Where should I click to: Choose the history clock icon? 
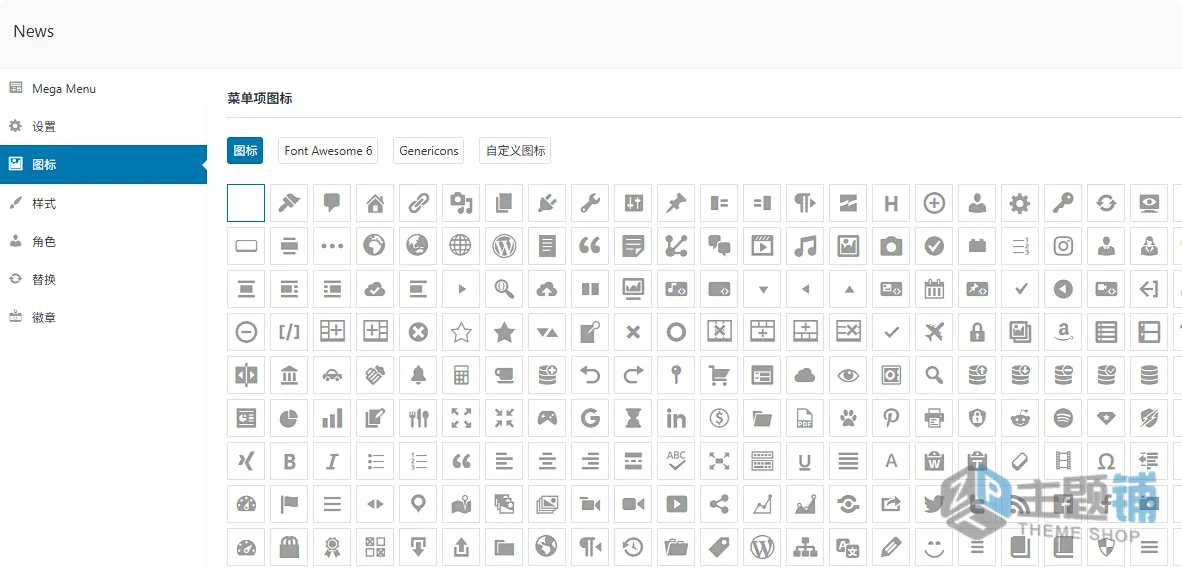(632, 546)
